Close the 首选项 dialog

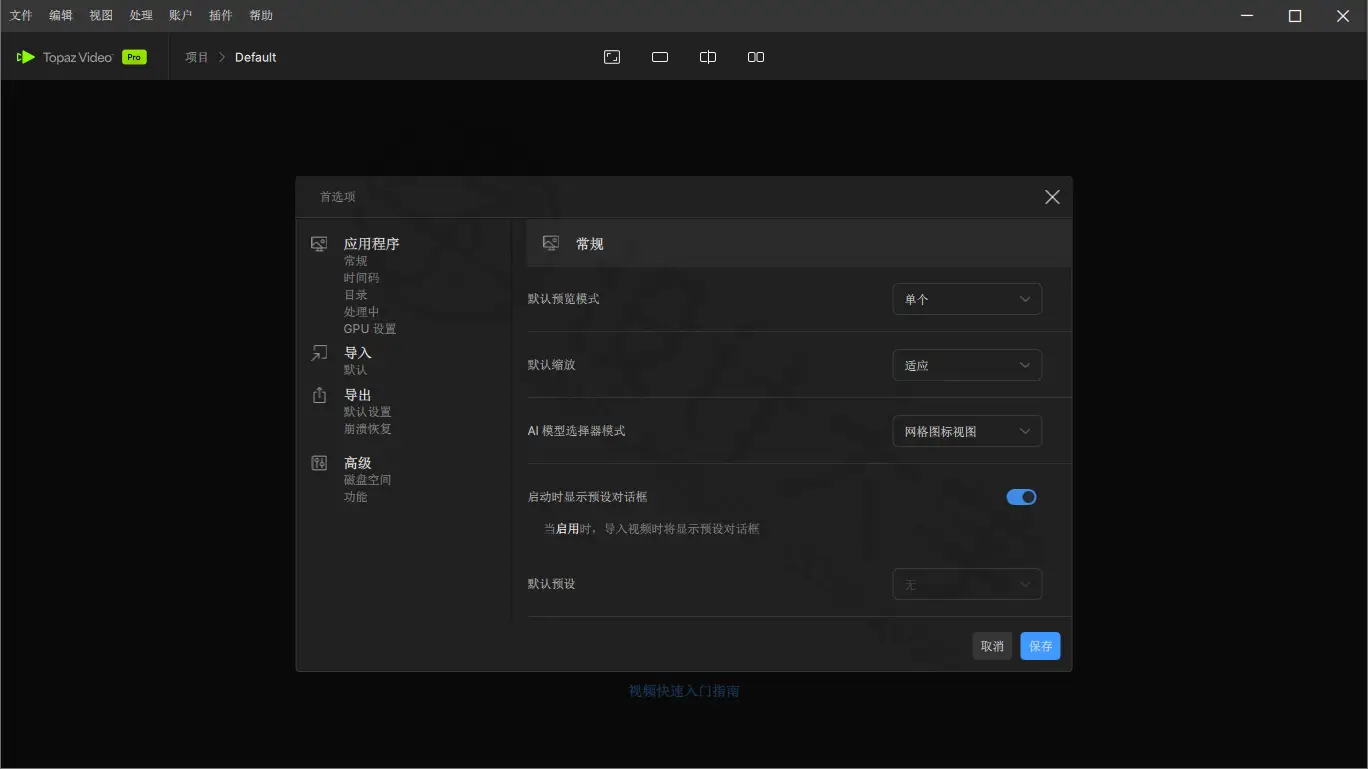[1052, 197]
